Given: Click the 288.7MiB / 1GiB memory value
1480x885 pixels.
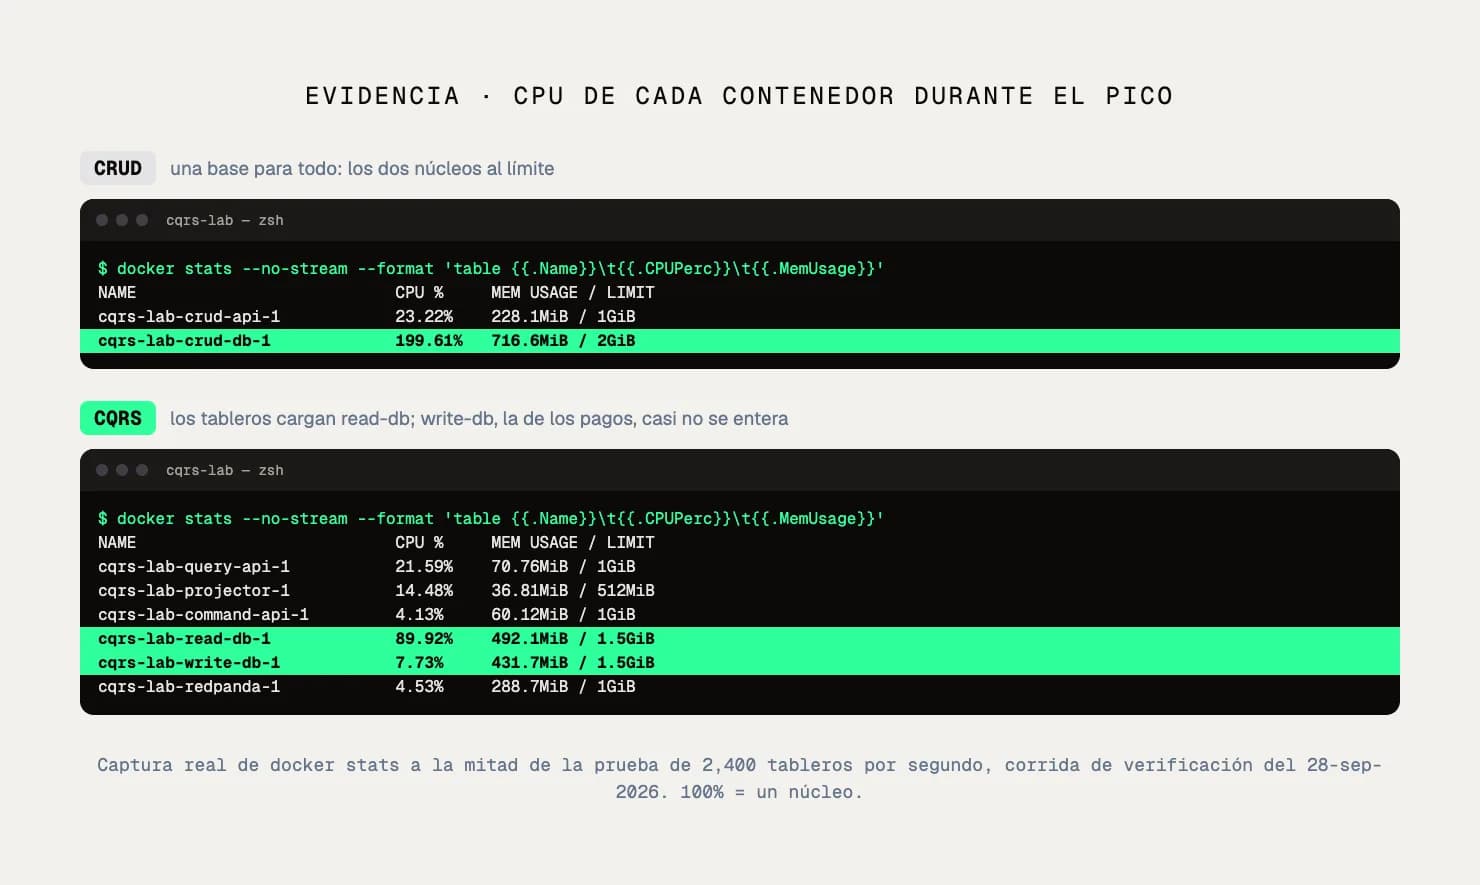Looking at the screenshot, I should [563, 686].
